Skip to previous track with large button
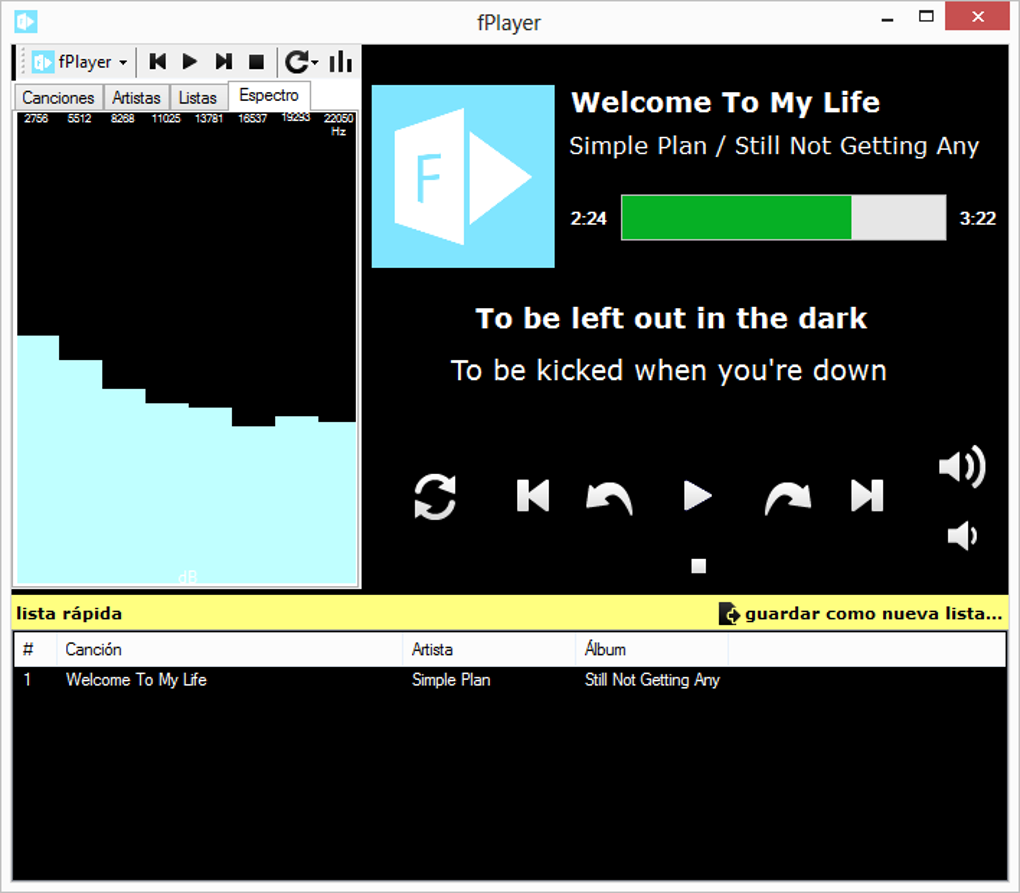This screenshot has height=893, width=1020. pos(533,496)
